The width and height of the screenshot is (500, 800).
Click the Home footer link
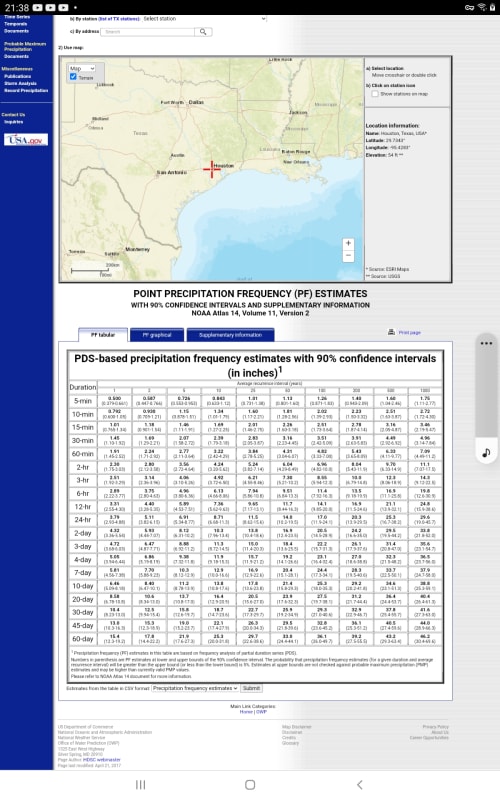pos(246,712)
